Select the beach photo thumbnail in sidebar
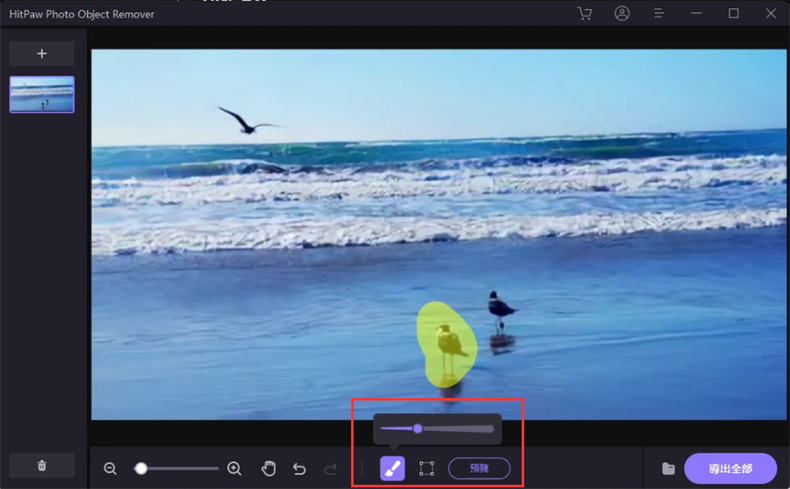 tap(42, 94)
